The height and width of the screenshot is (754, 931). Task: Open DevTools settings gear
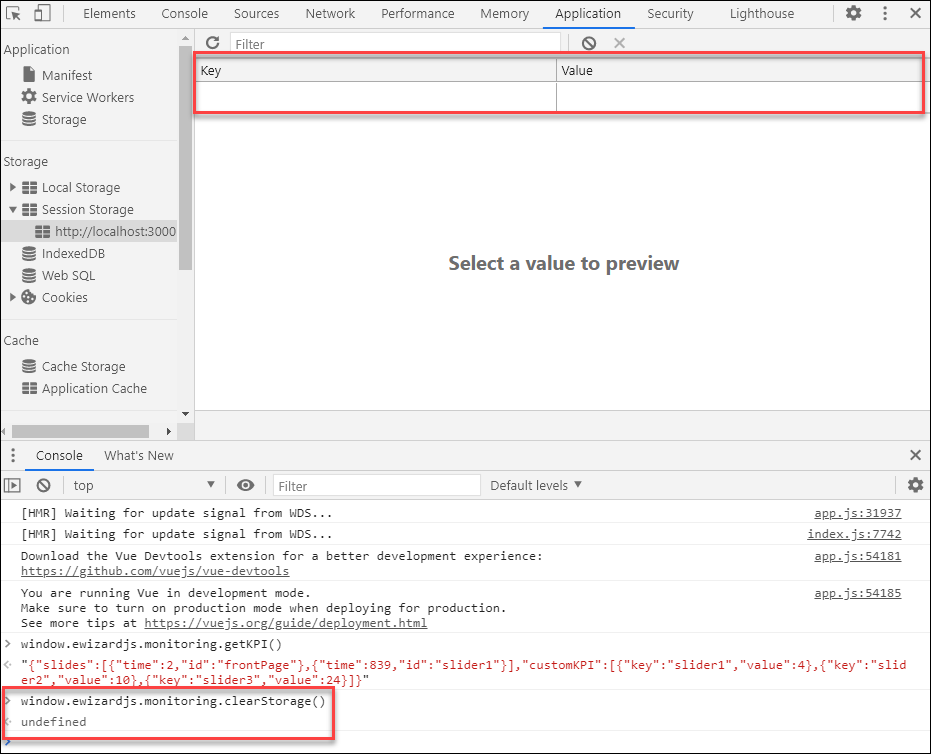tap(854, 13)
